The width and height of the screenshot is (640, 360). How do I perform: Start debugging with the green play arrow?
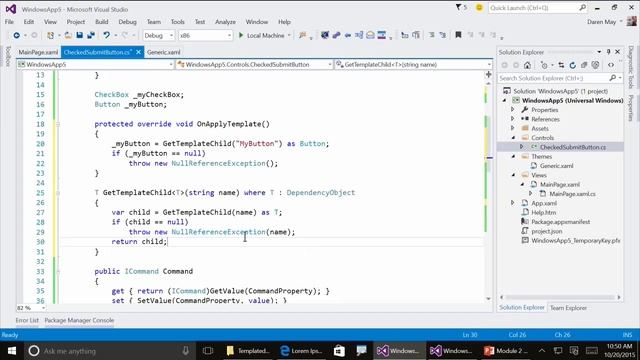[x=241, y=36]
